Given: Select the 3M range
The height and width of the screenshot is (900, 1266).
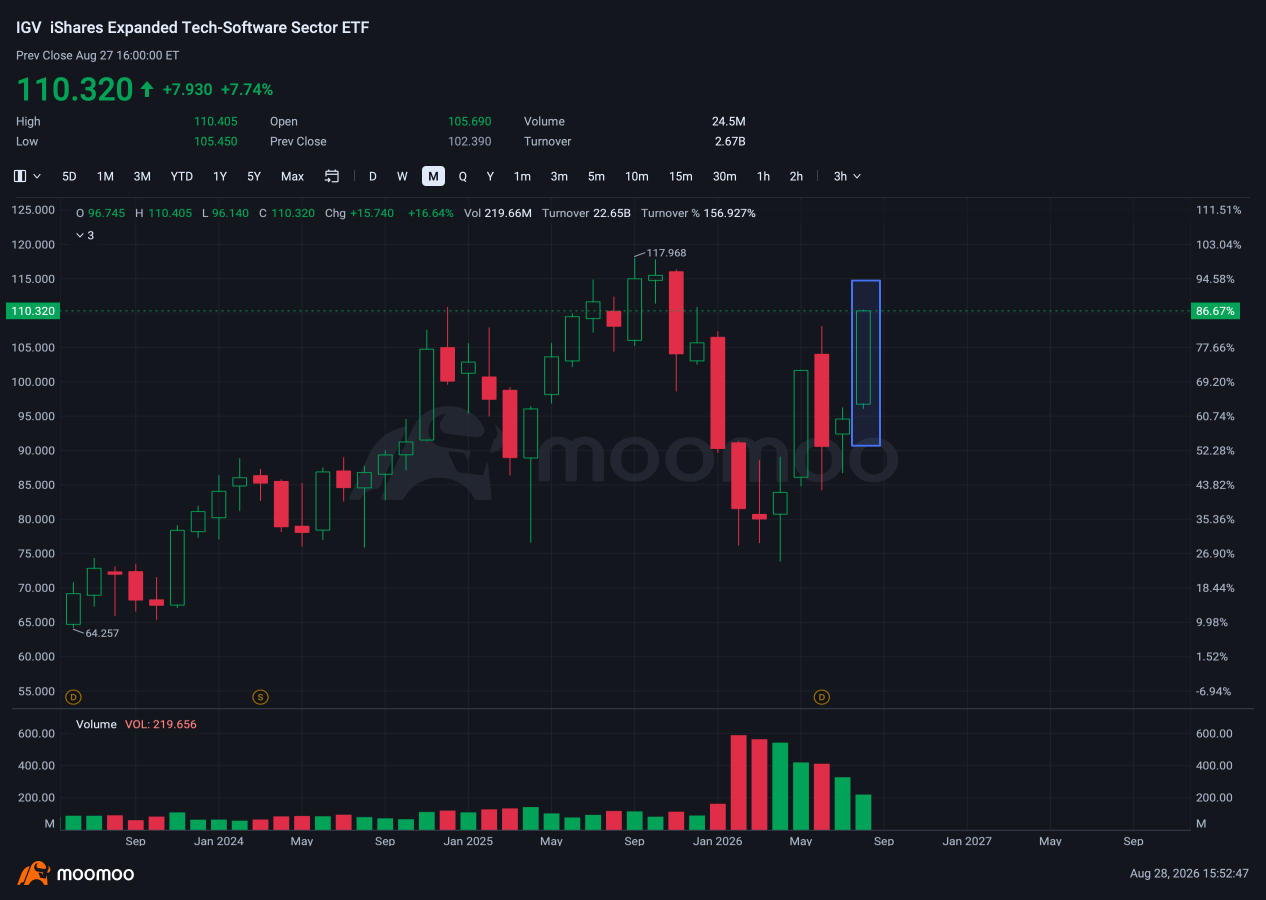Looking at the screenshot, I should [x=142, y=176].
